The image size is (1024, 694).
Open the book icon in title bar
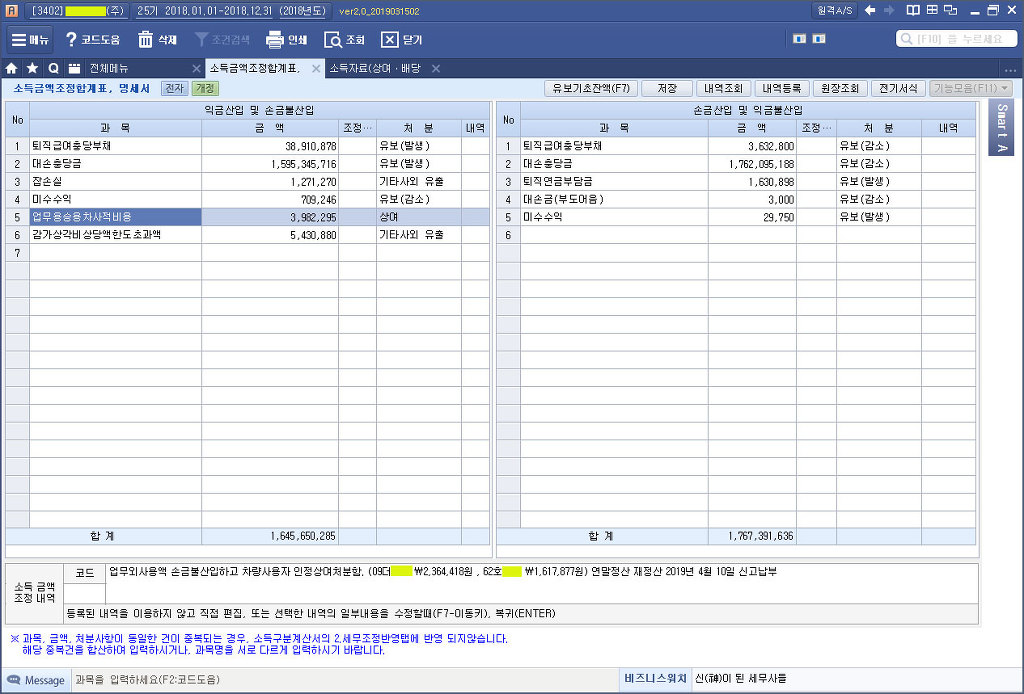point(913,10)
